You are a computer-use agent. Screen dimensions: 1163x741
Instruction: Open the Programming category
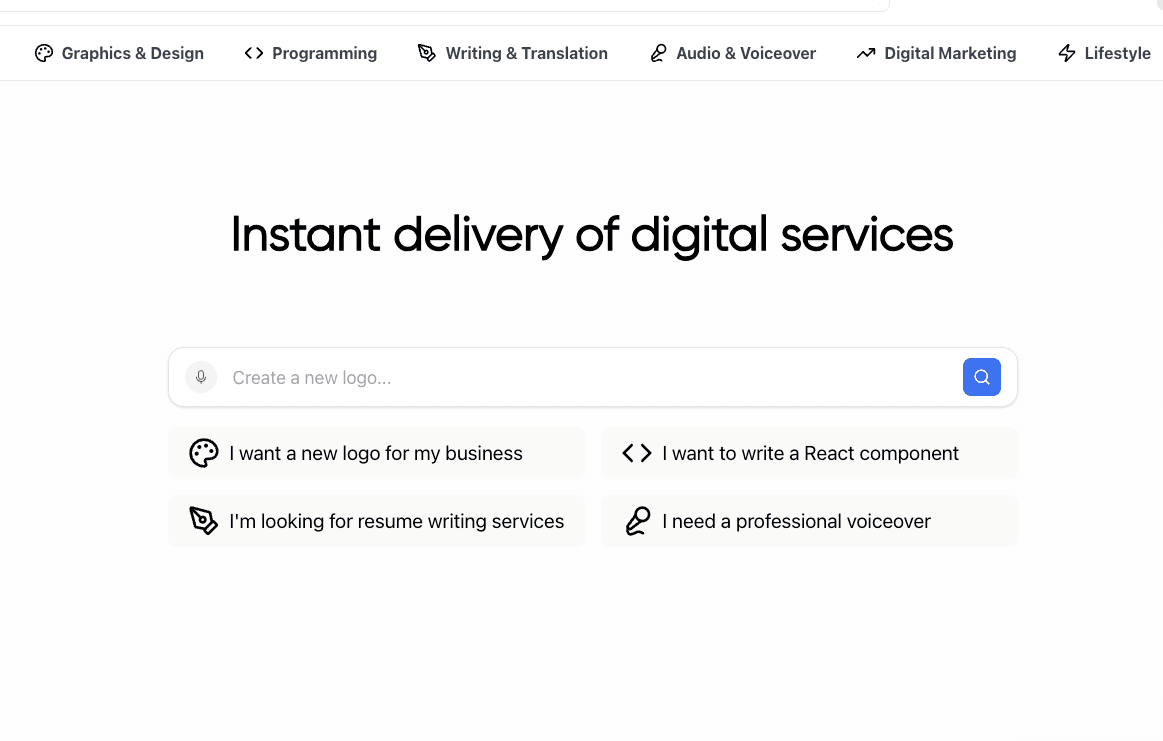point(311,53)
